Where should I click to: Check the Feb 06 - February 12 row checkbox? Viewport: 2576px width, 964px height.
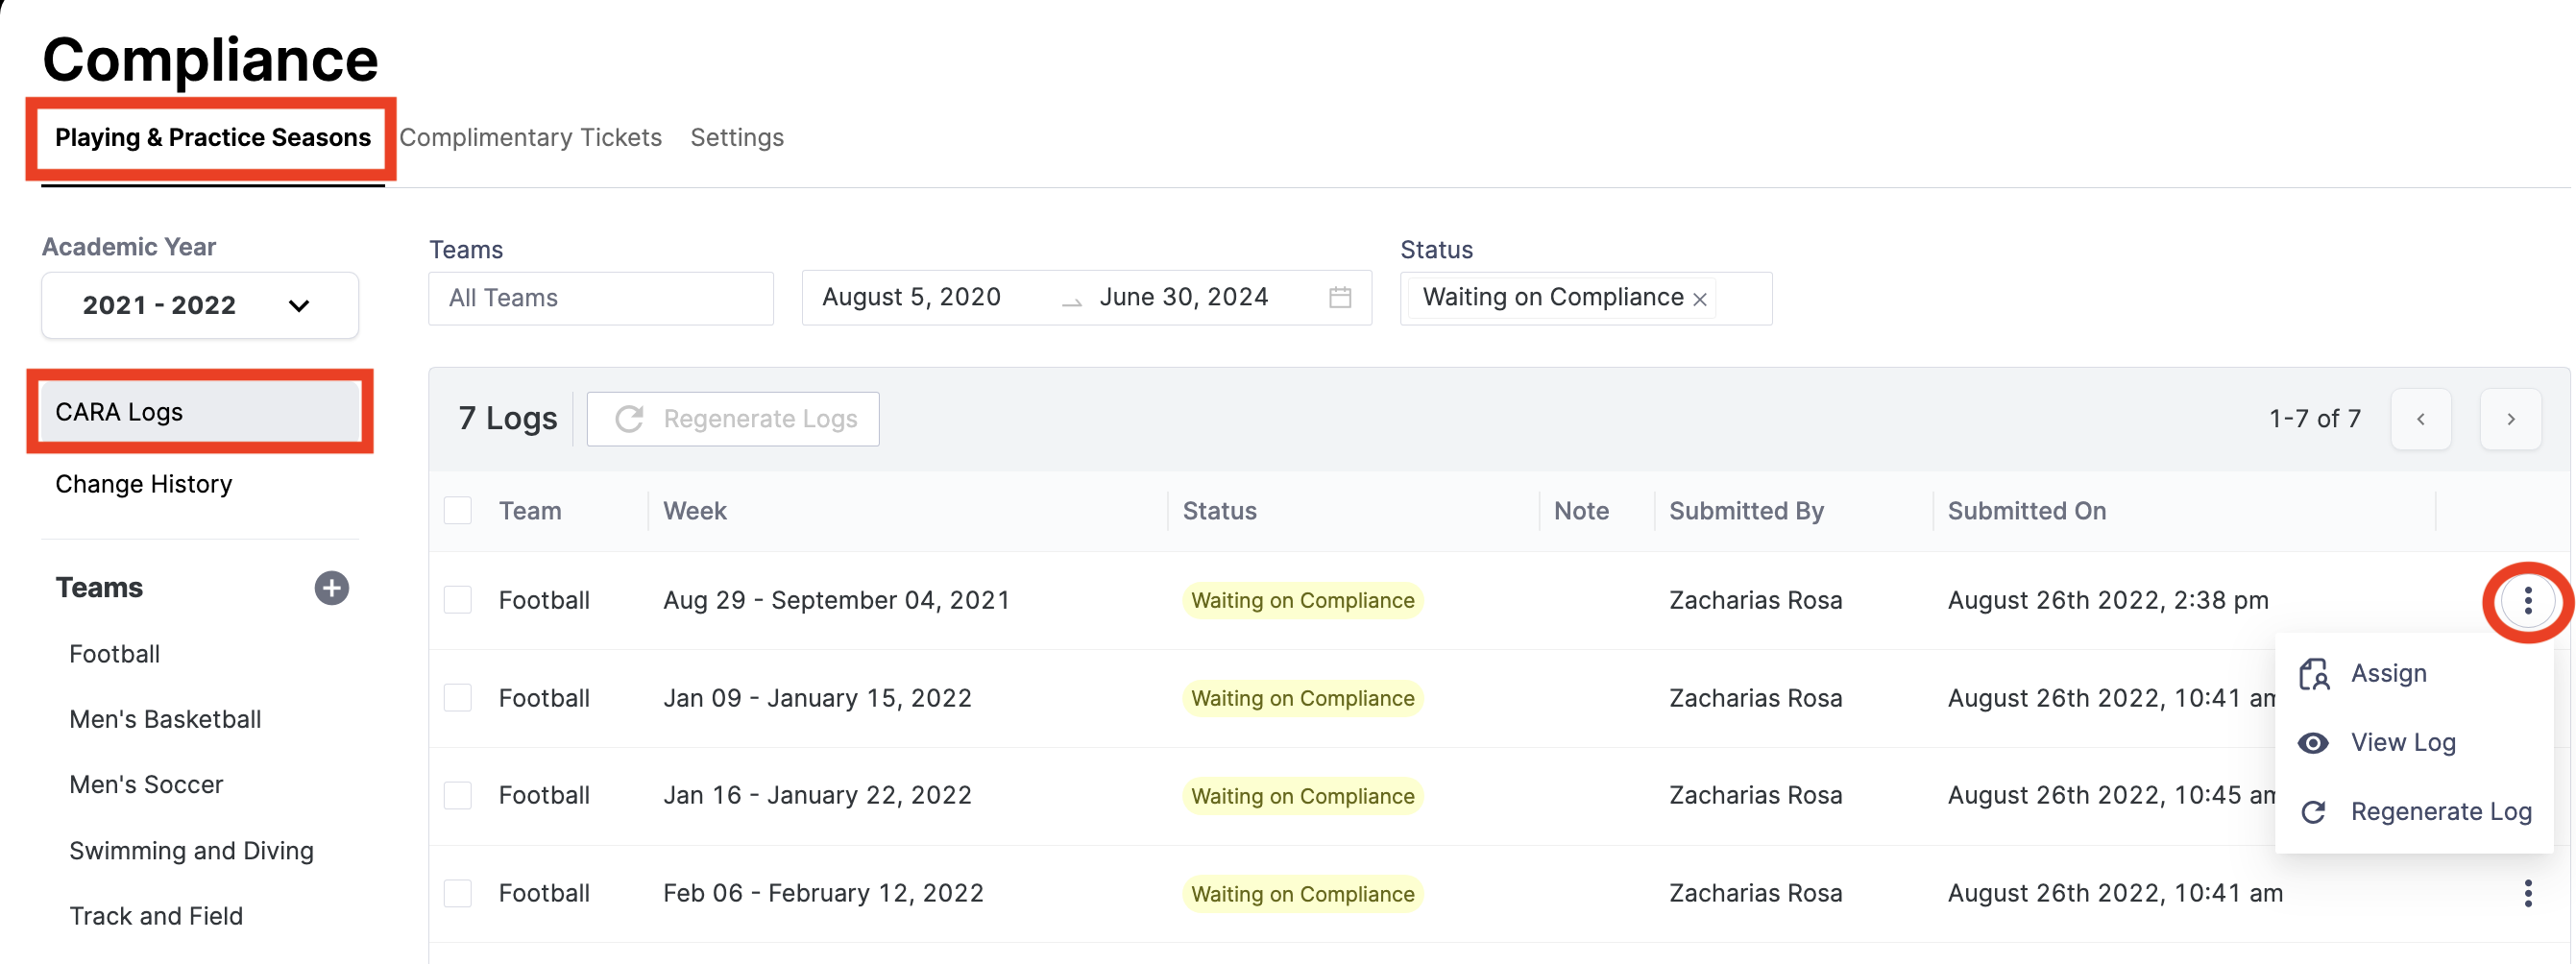click(458, 893)
